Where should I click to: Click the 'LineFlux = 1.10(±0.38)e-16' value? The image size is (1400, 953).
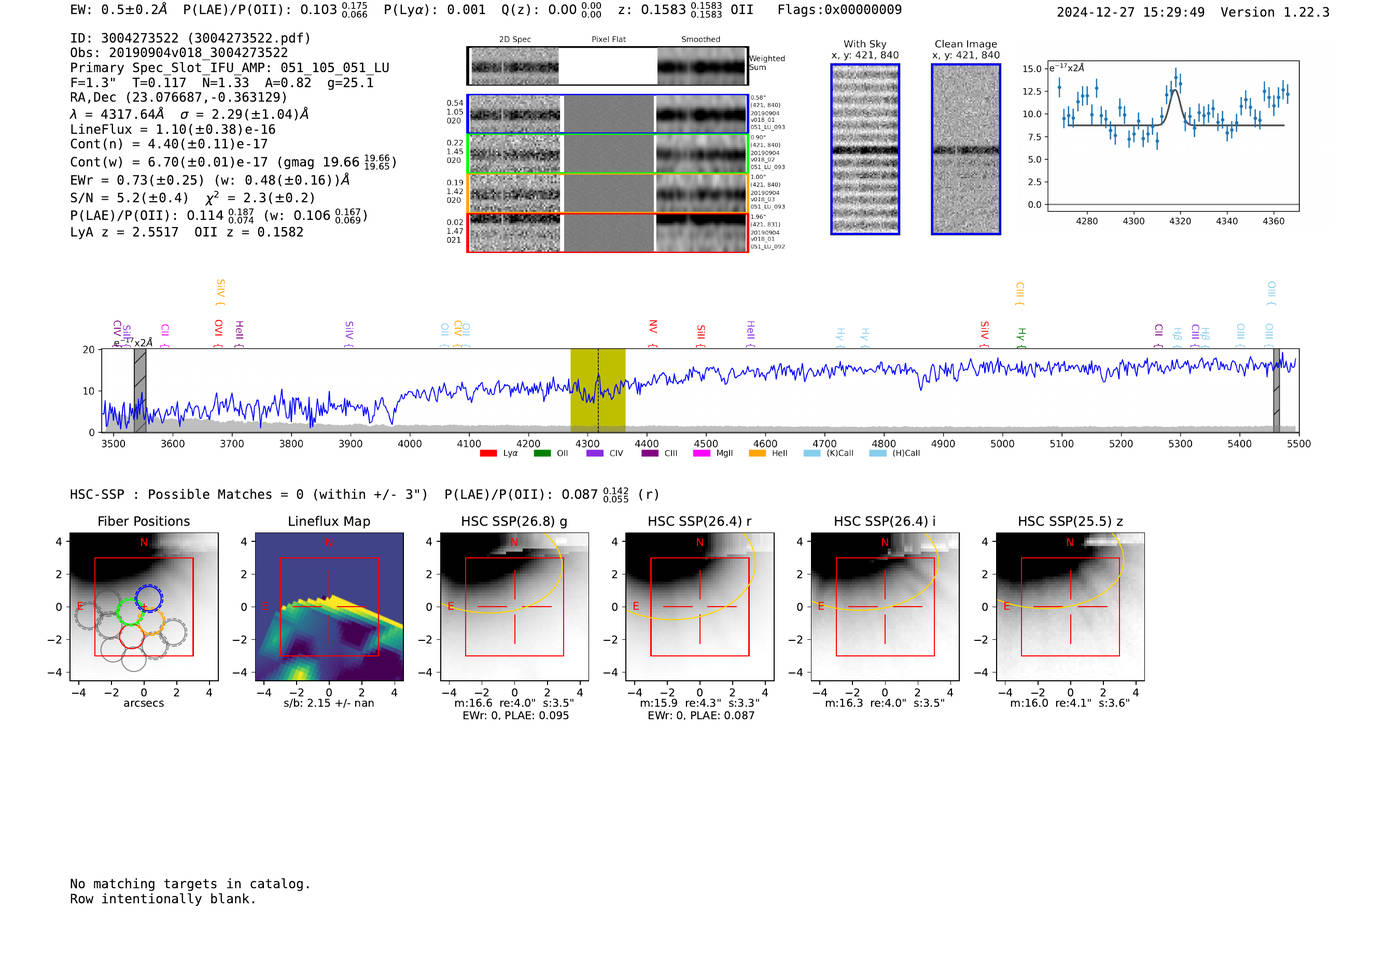pos(173,129)
